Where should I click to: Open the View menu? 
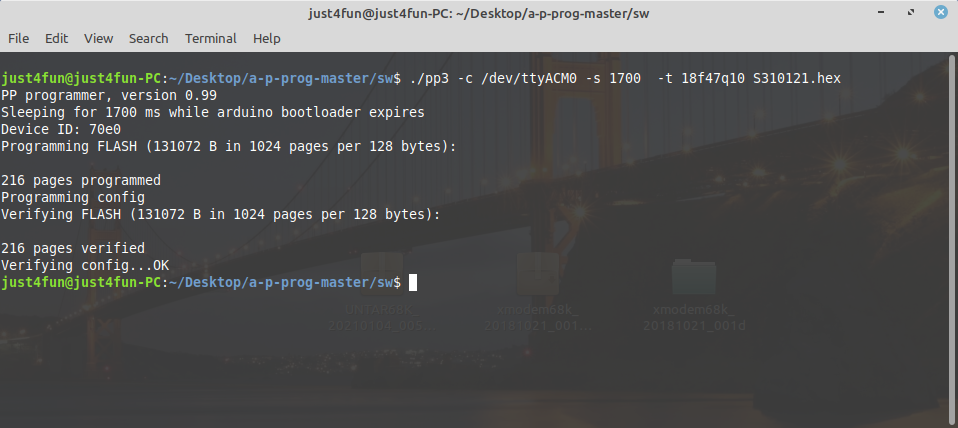pos(98,38)
